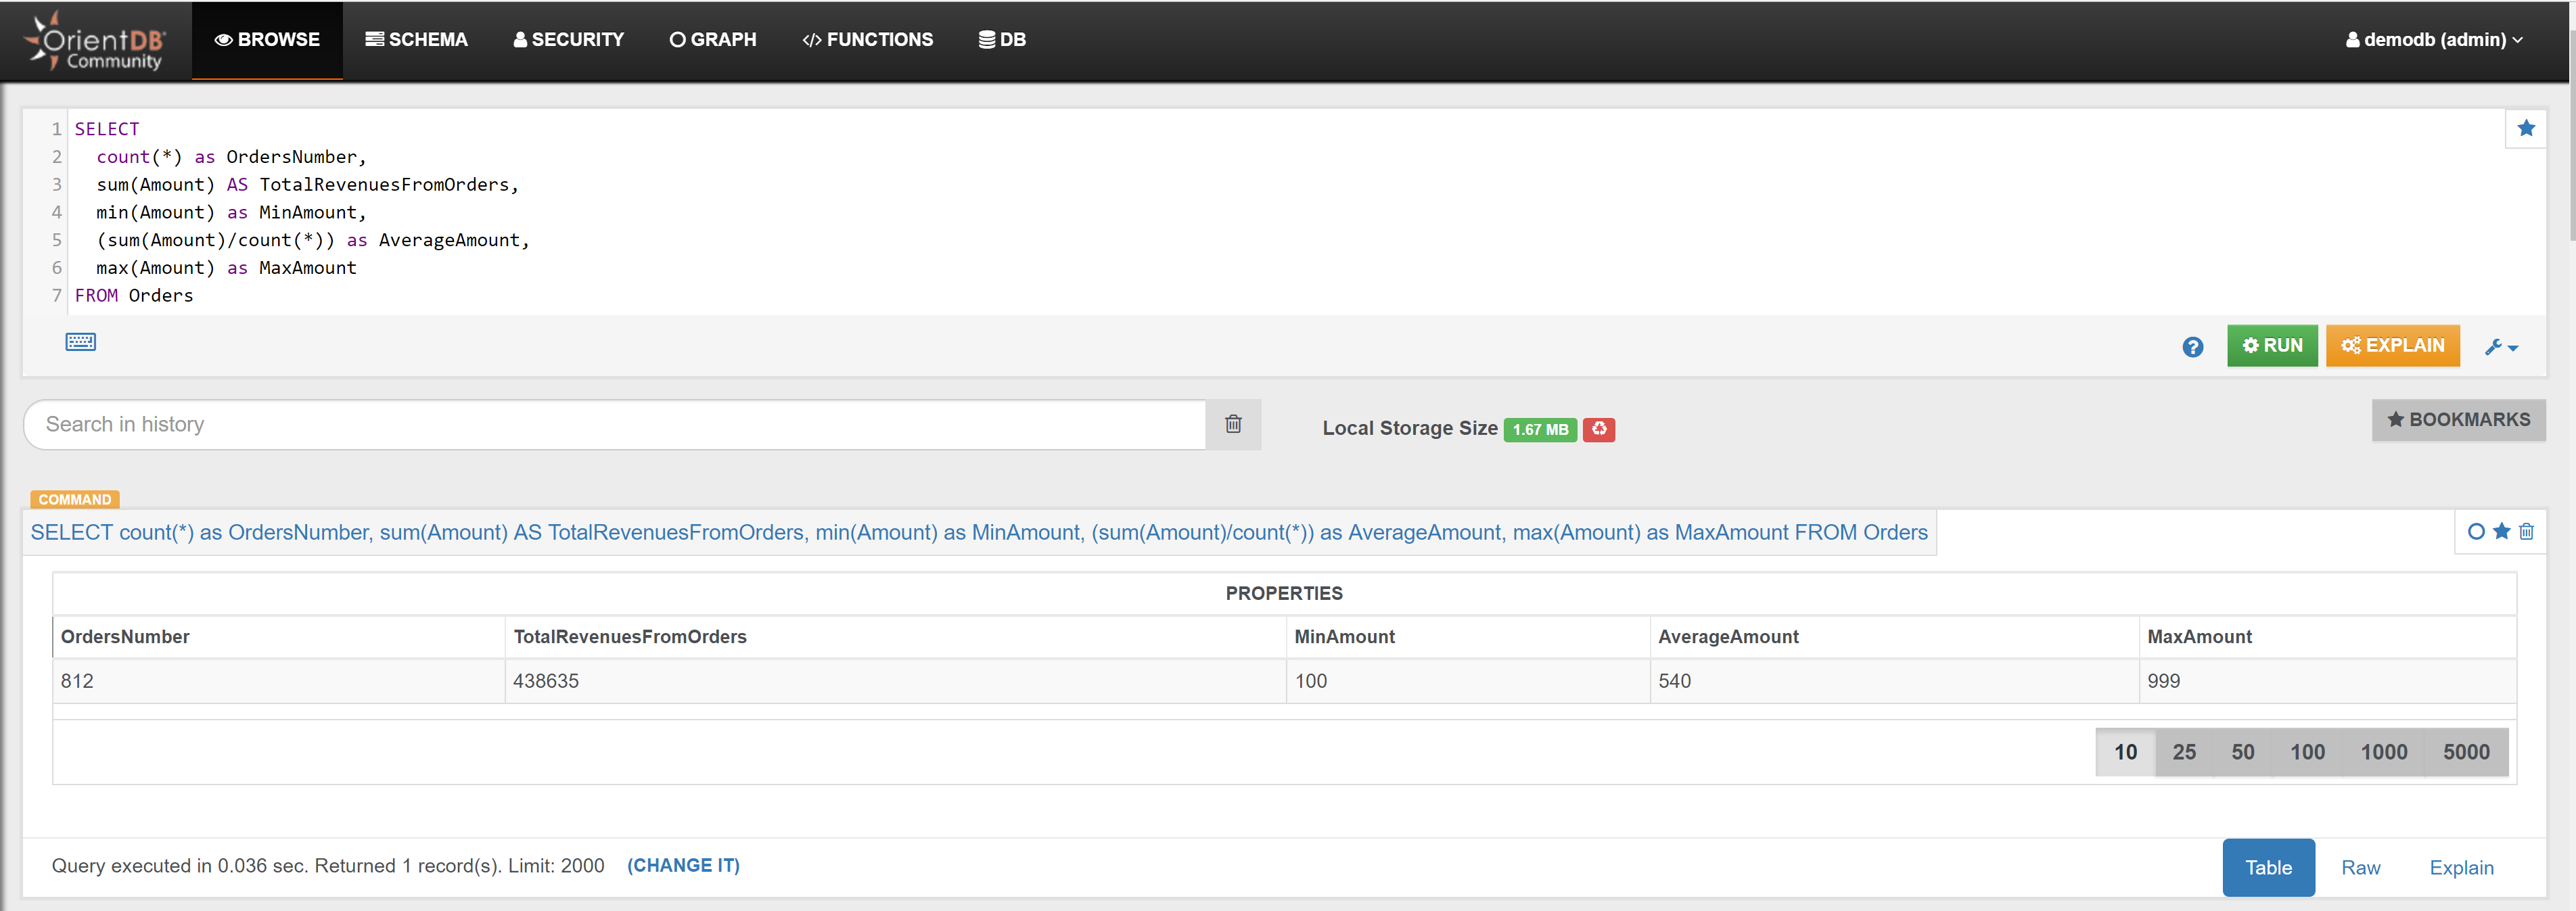Star the executed command in the result row
2576x911 pixels.
(x=2501, y=532)
